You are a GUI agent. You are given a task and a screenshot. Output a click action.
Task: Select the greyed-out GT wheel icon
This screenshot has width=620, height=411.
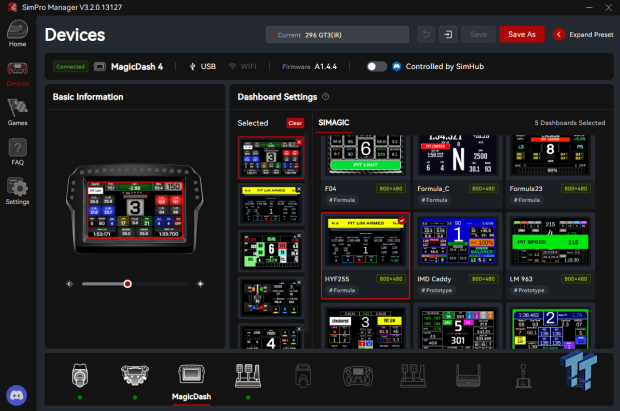click(x=358, y=376)
